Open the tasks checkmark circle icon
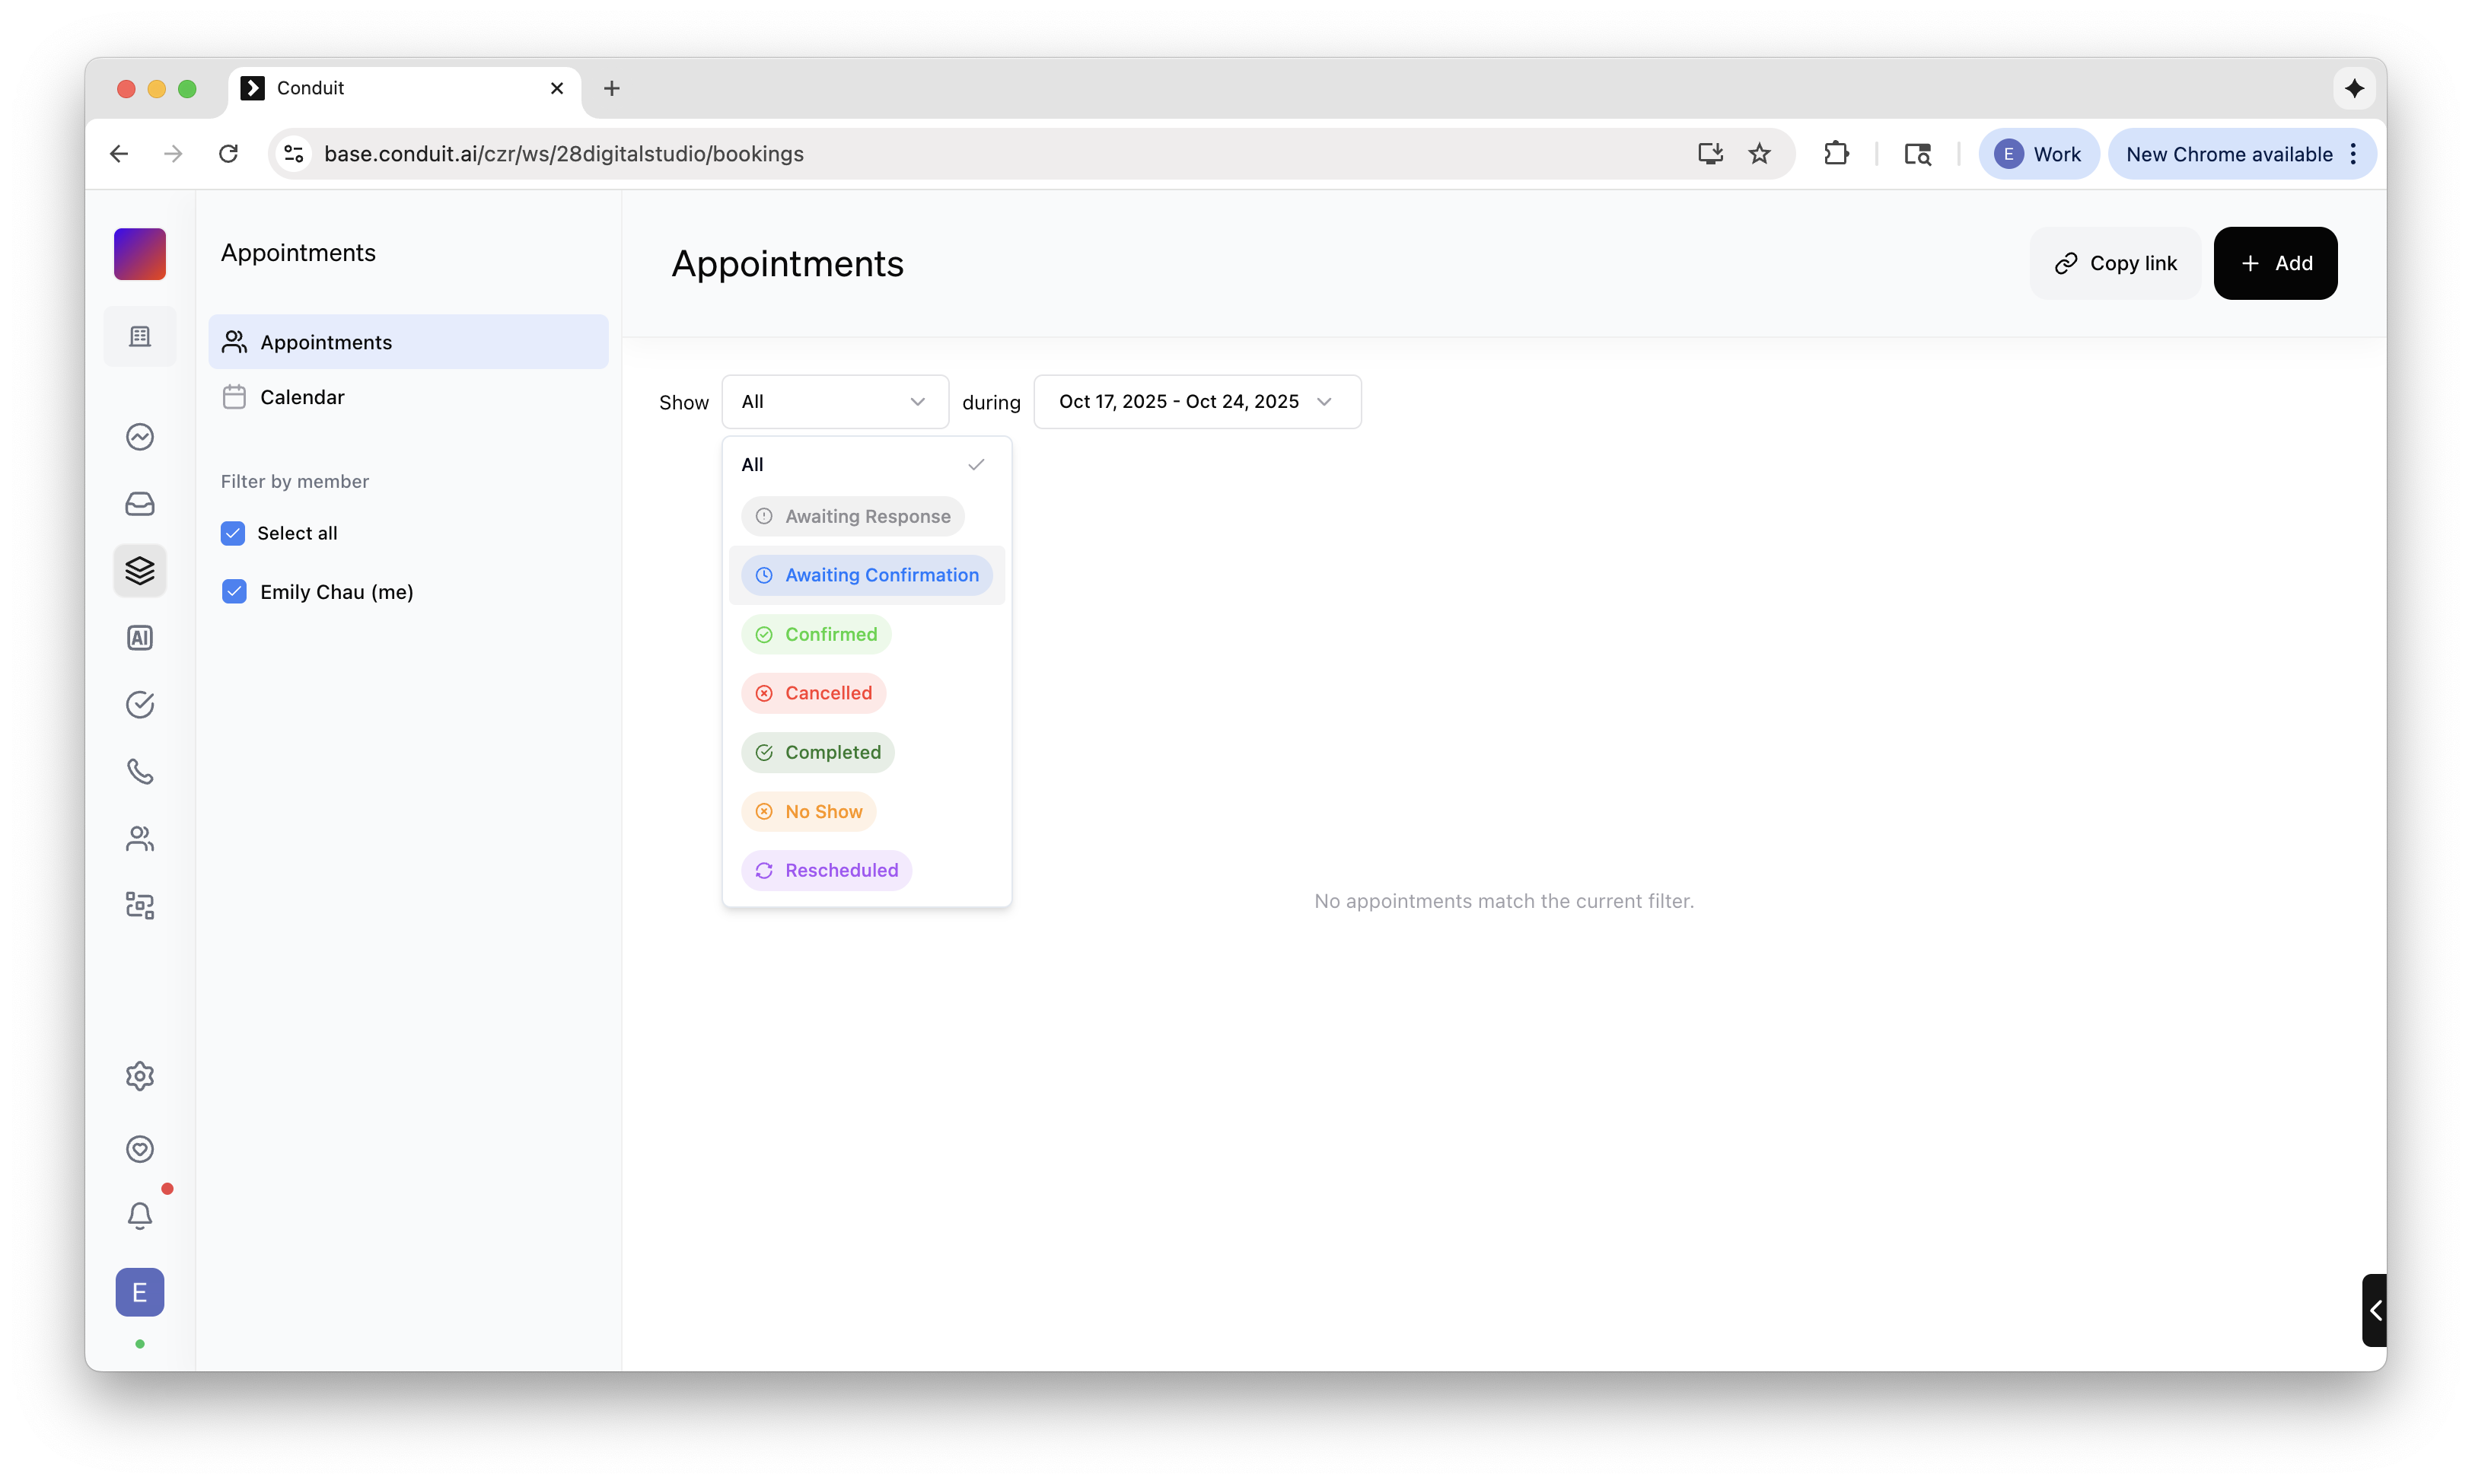The height and width of the screenshot is (1484, 2472). [x=140, y=705]
